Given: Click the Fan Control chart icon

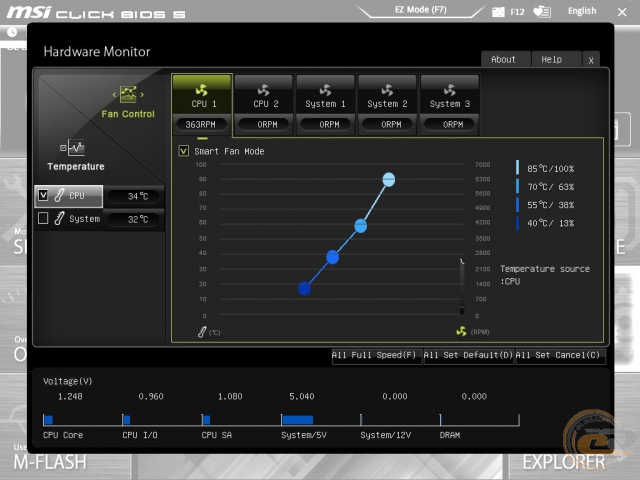Looking at the screenshot, I should click(x=128, y=94).
